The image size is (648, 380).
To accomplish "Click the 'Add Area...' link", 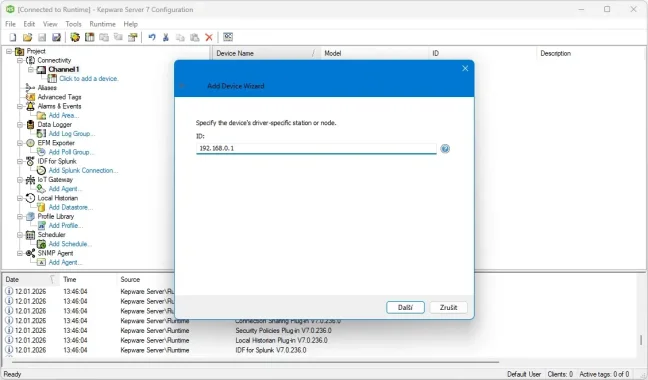I will [x=64, y=115].
